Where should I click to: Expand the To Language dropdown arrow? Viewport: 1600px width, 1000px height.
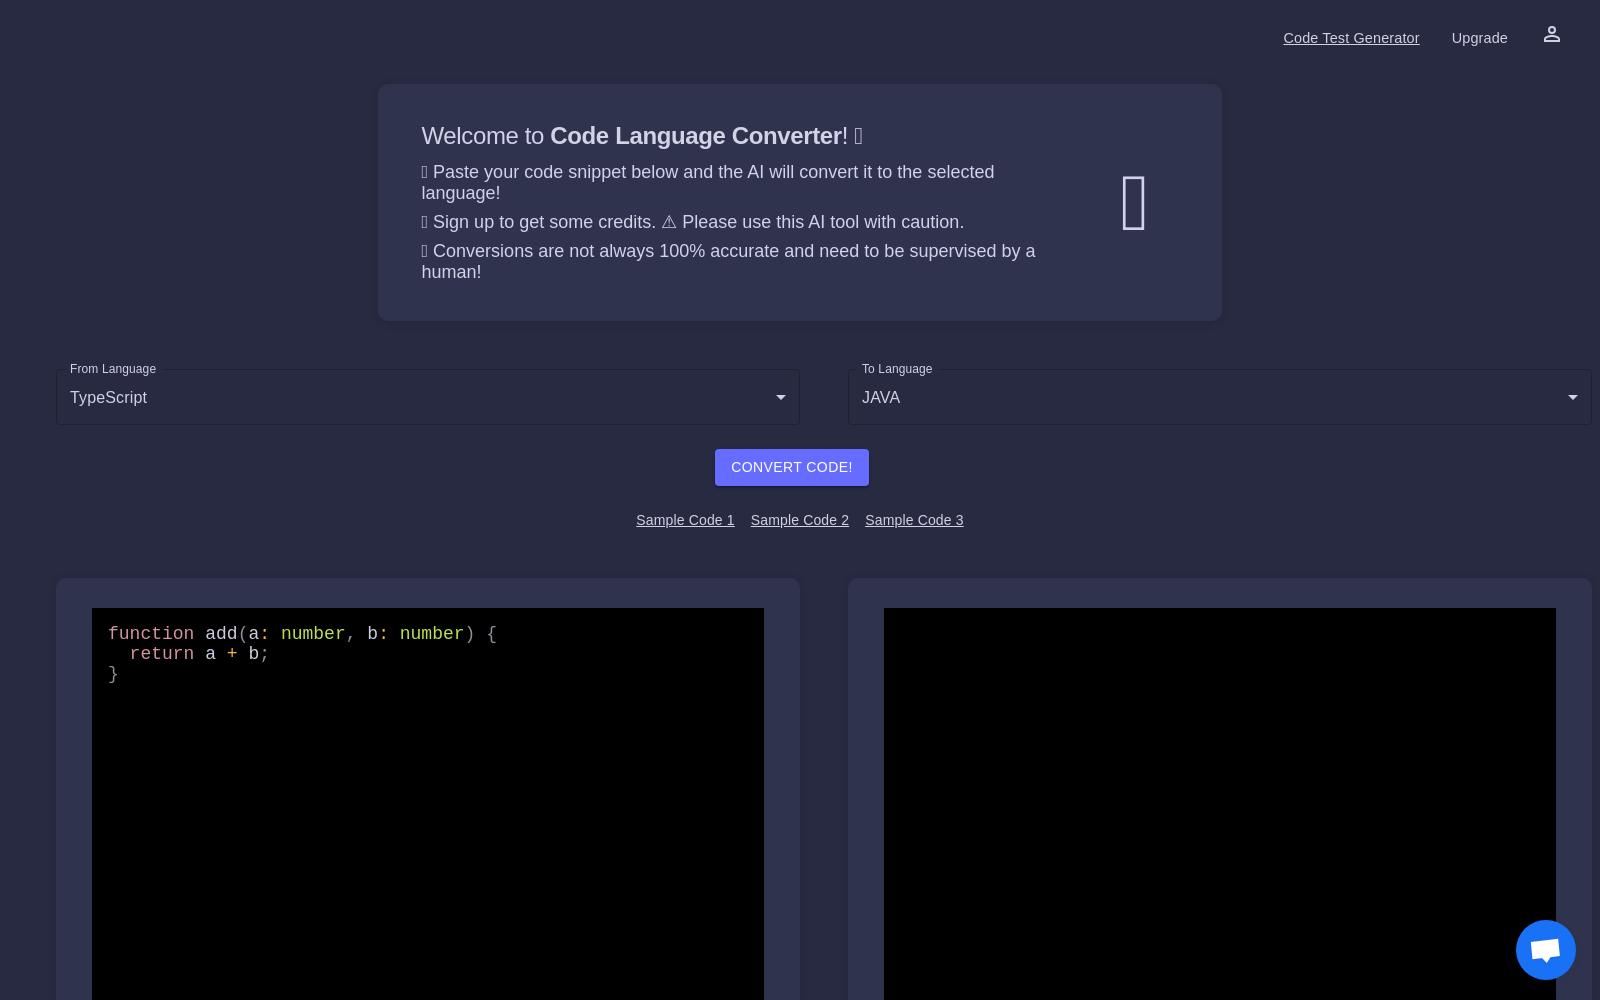[1573, 398]
